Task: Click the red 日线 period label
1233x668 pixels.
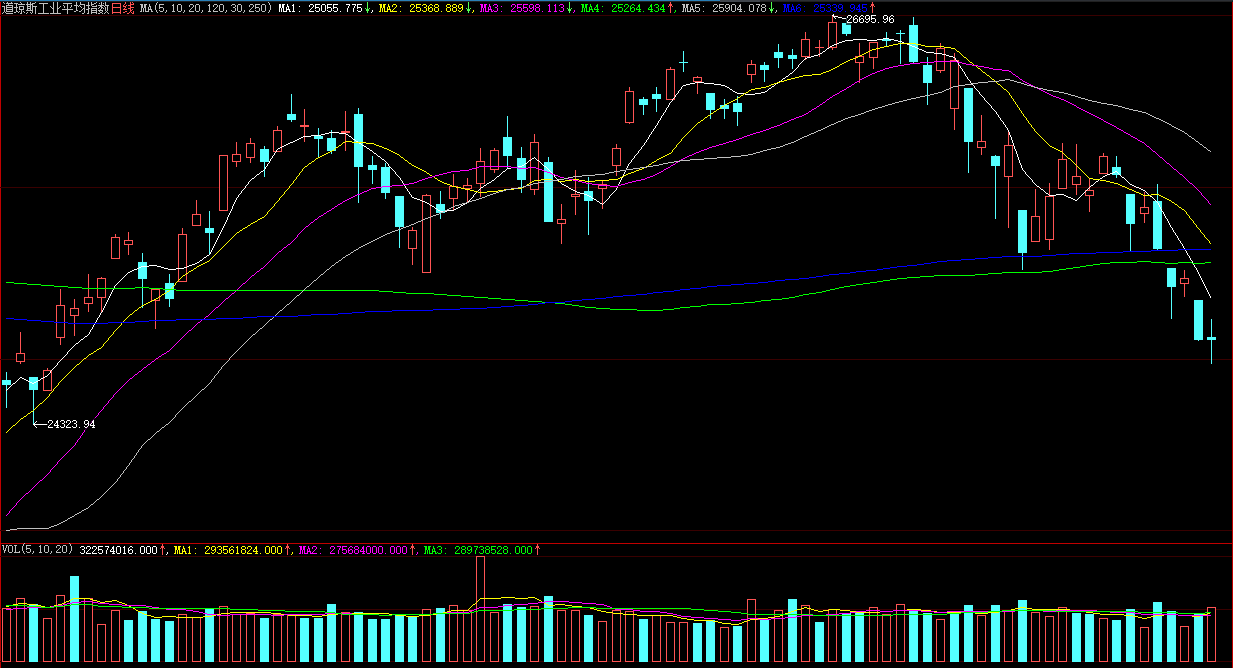Action: [x=122, y=8]
